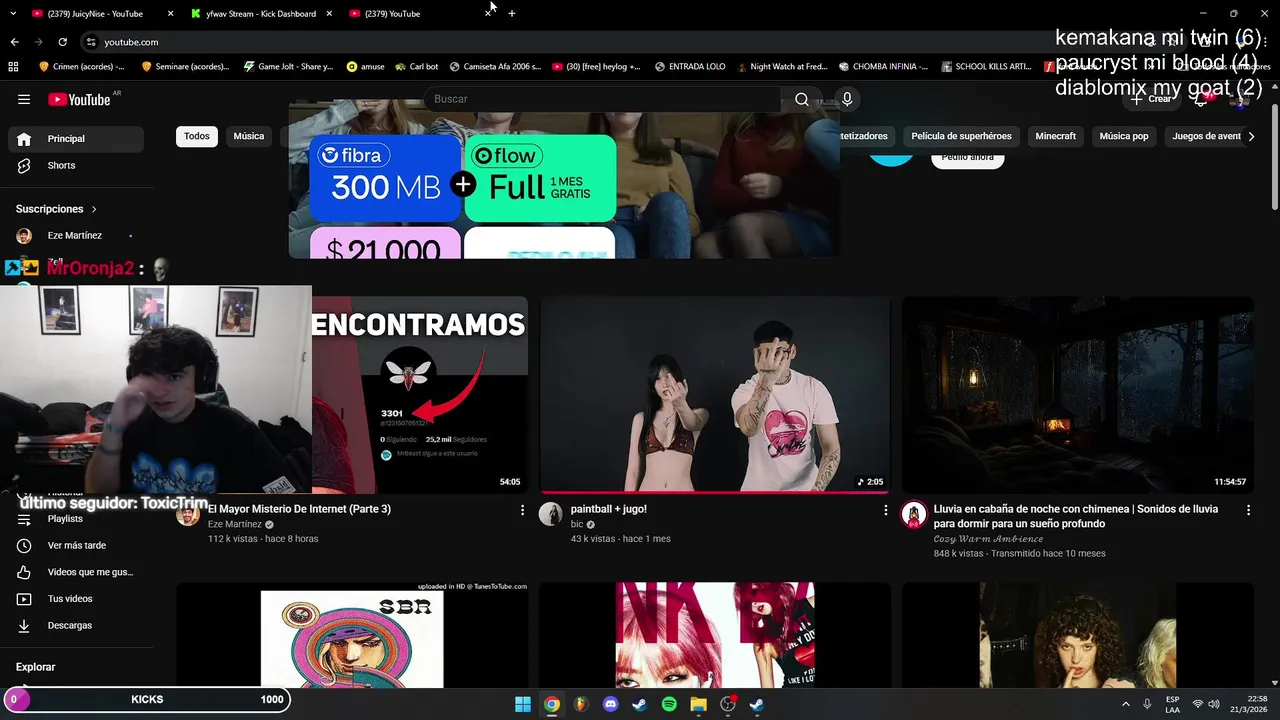
Task: Open Descargas in sidebar
Action: 76,625
